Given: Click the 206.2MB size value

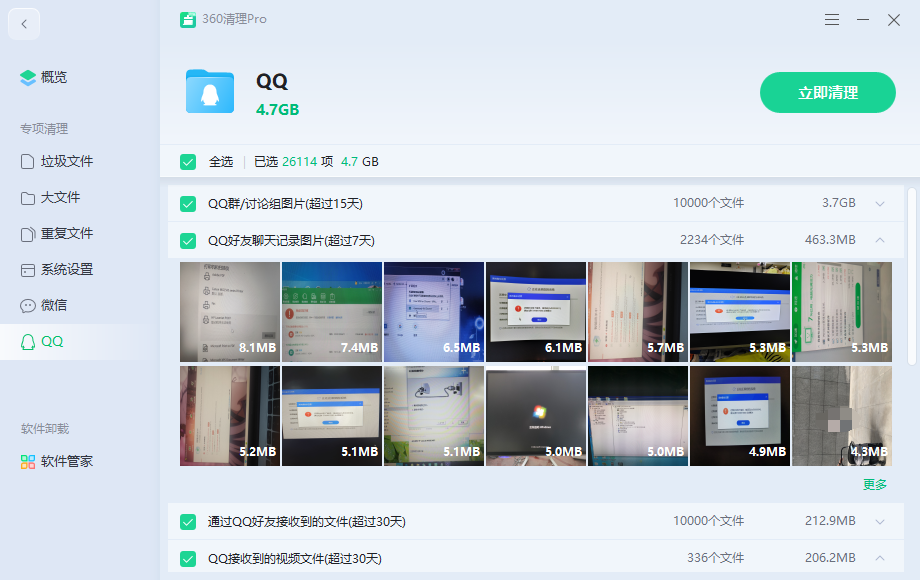Looking at the screenshot, I should [x=830, y=558].
